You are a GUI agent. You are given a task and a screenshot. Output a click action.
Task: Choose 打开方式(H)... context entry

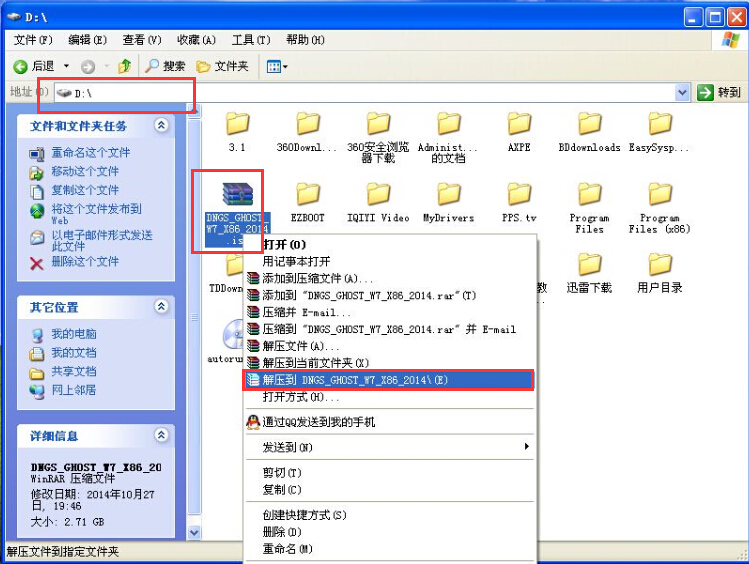pos(389,397)
